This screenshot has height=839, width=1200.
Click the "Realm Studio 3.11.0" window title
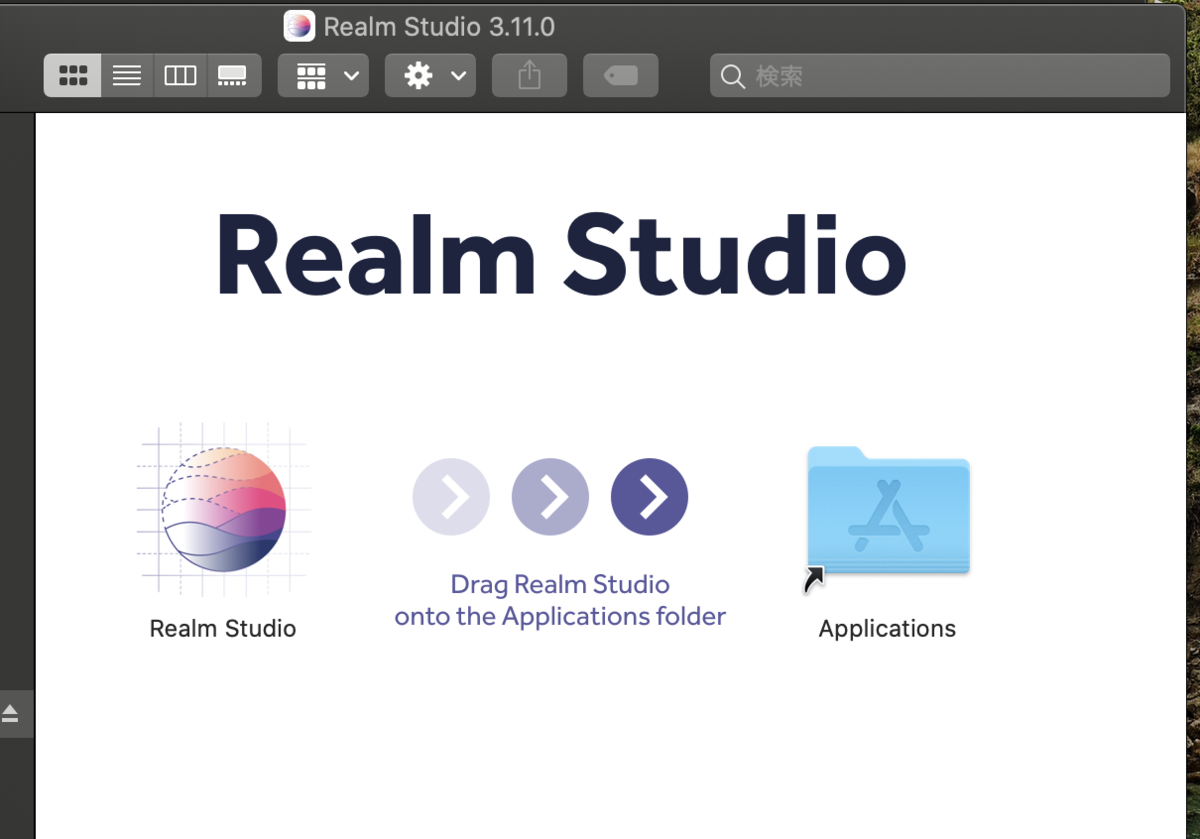click(439, 27)
